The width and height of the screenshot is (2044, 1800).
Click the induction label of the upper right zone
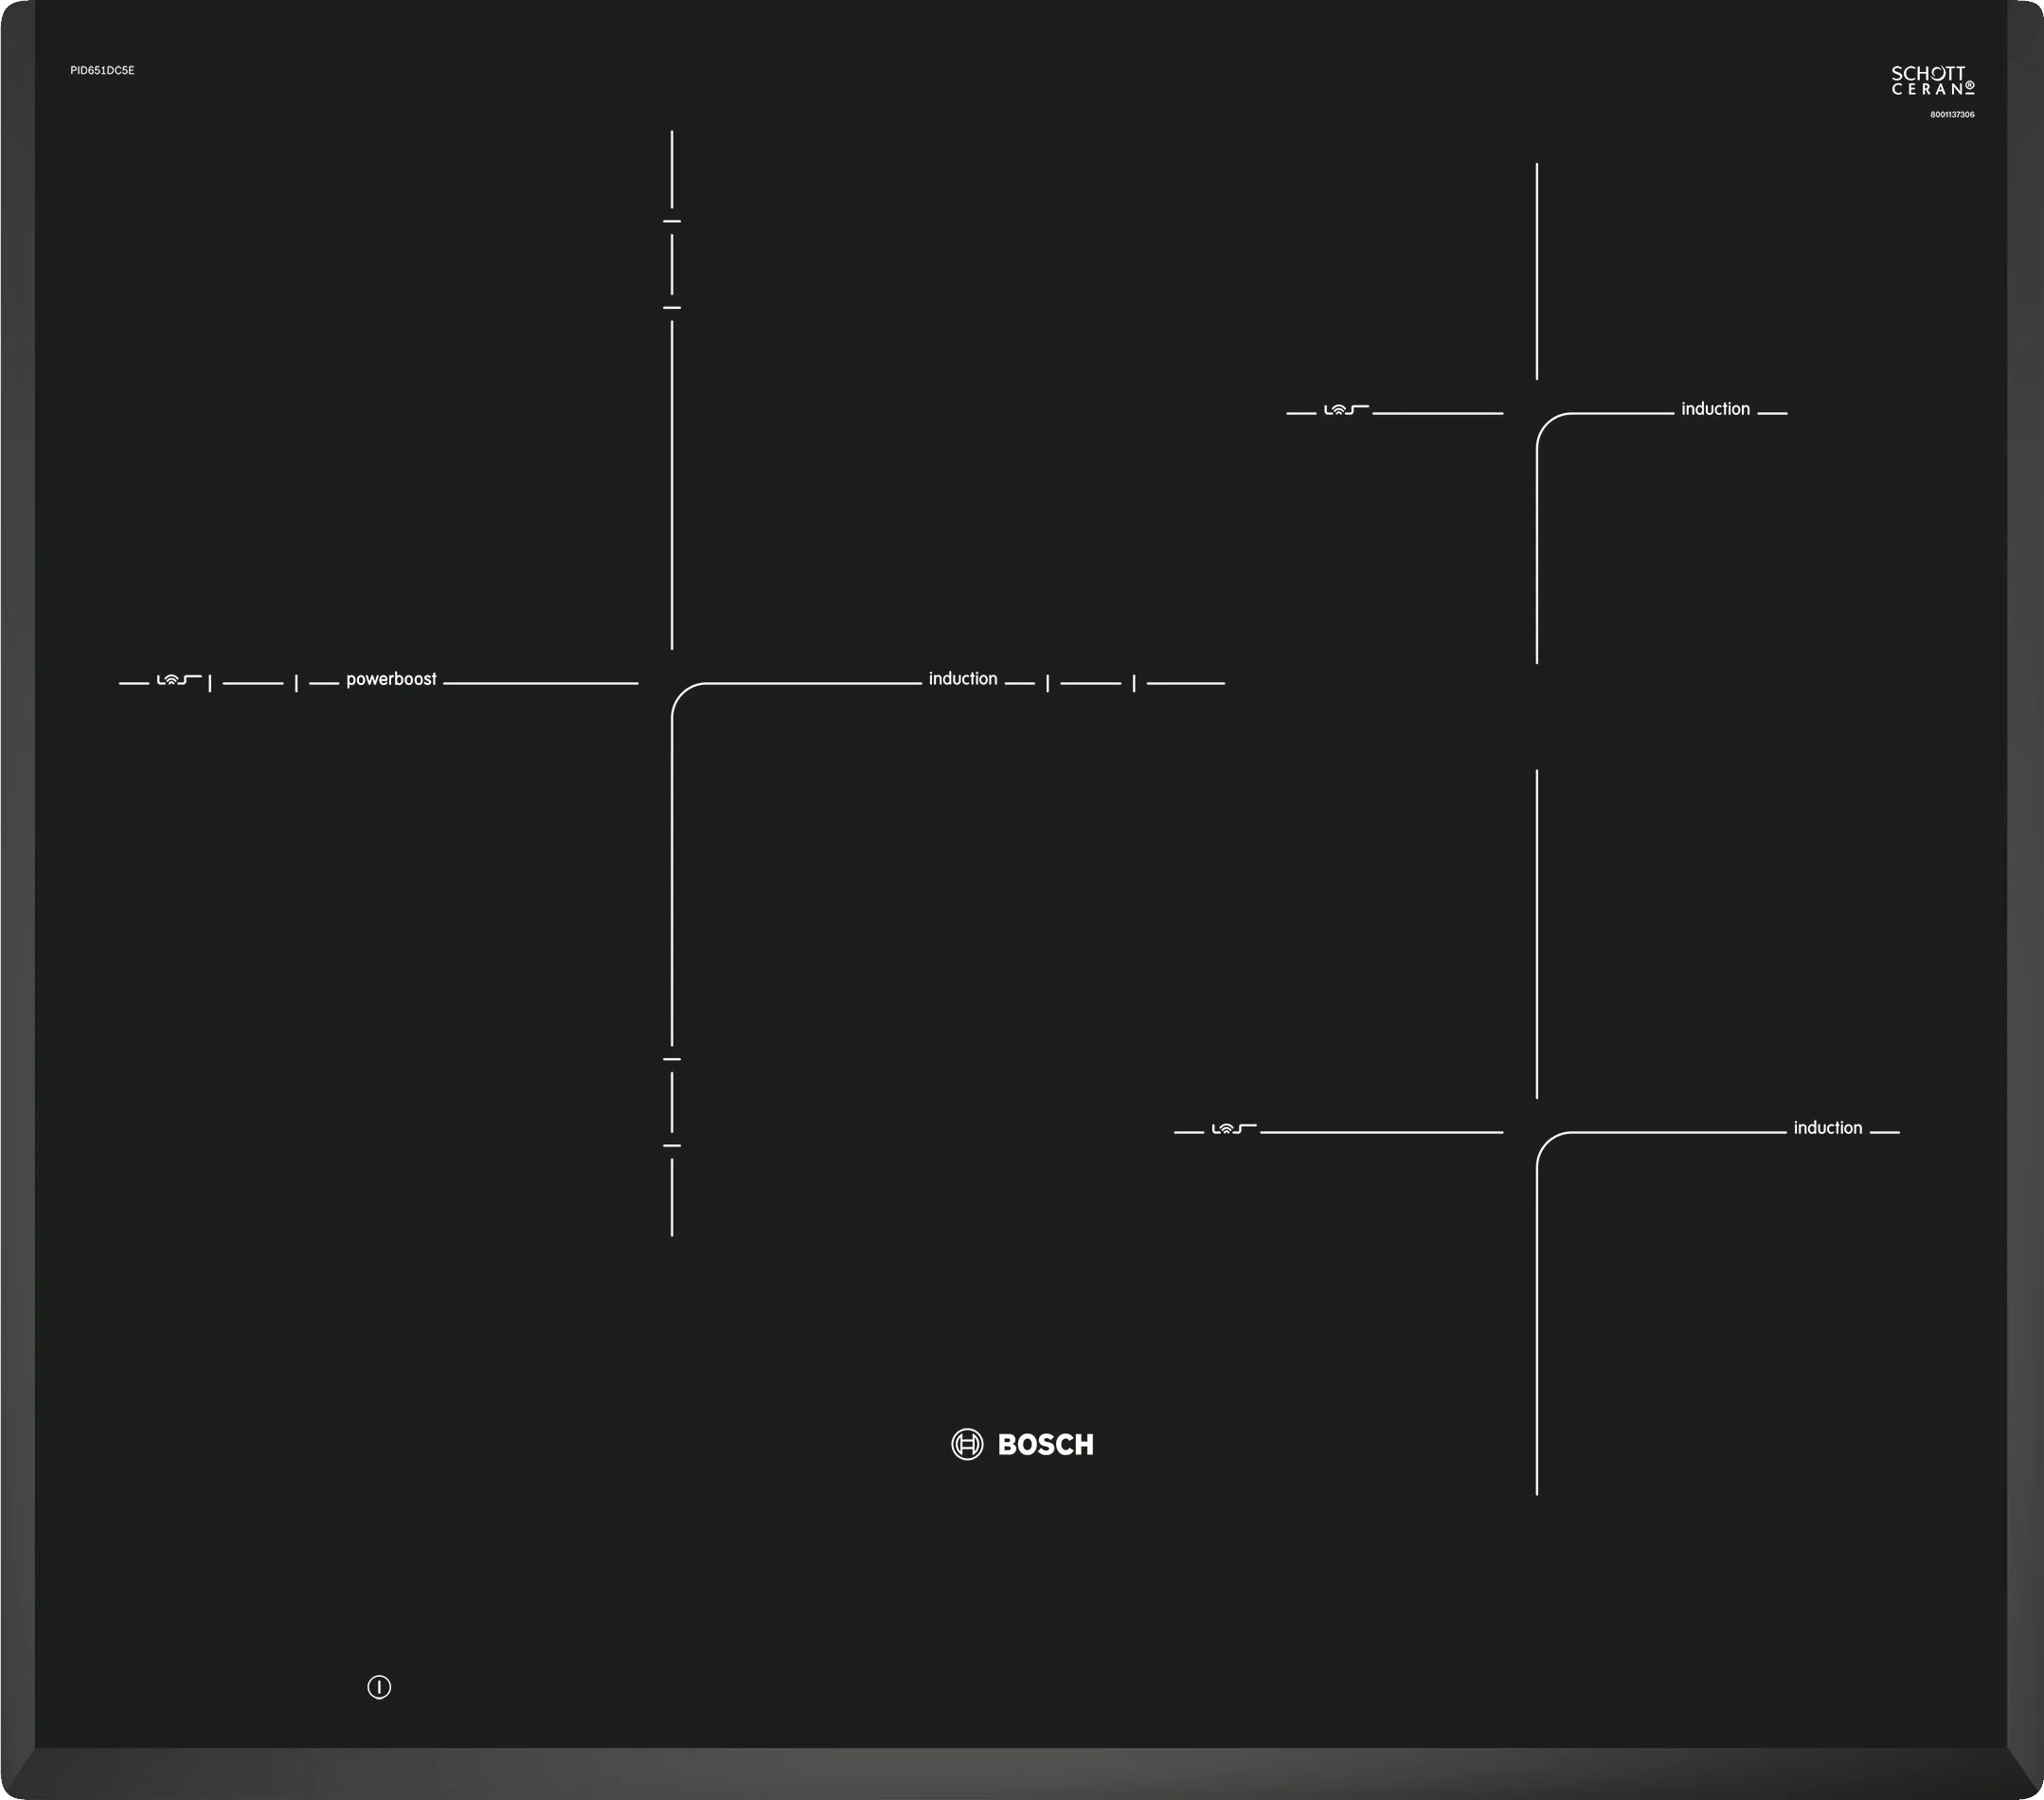coord(1715,409)
